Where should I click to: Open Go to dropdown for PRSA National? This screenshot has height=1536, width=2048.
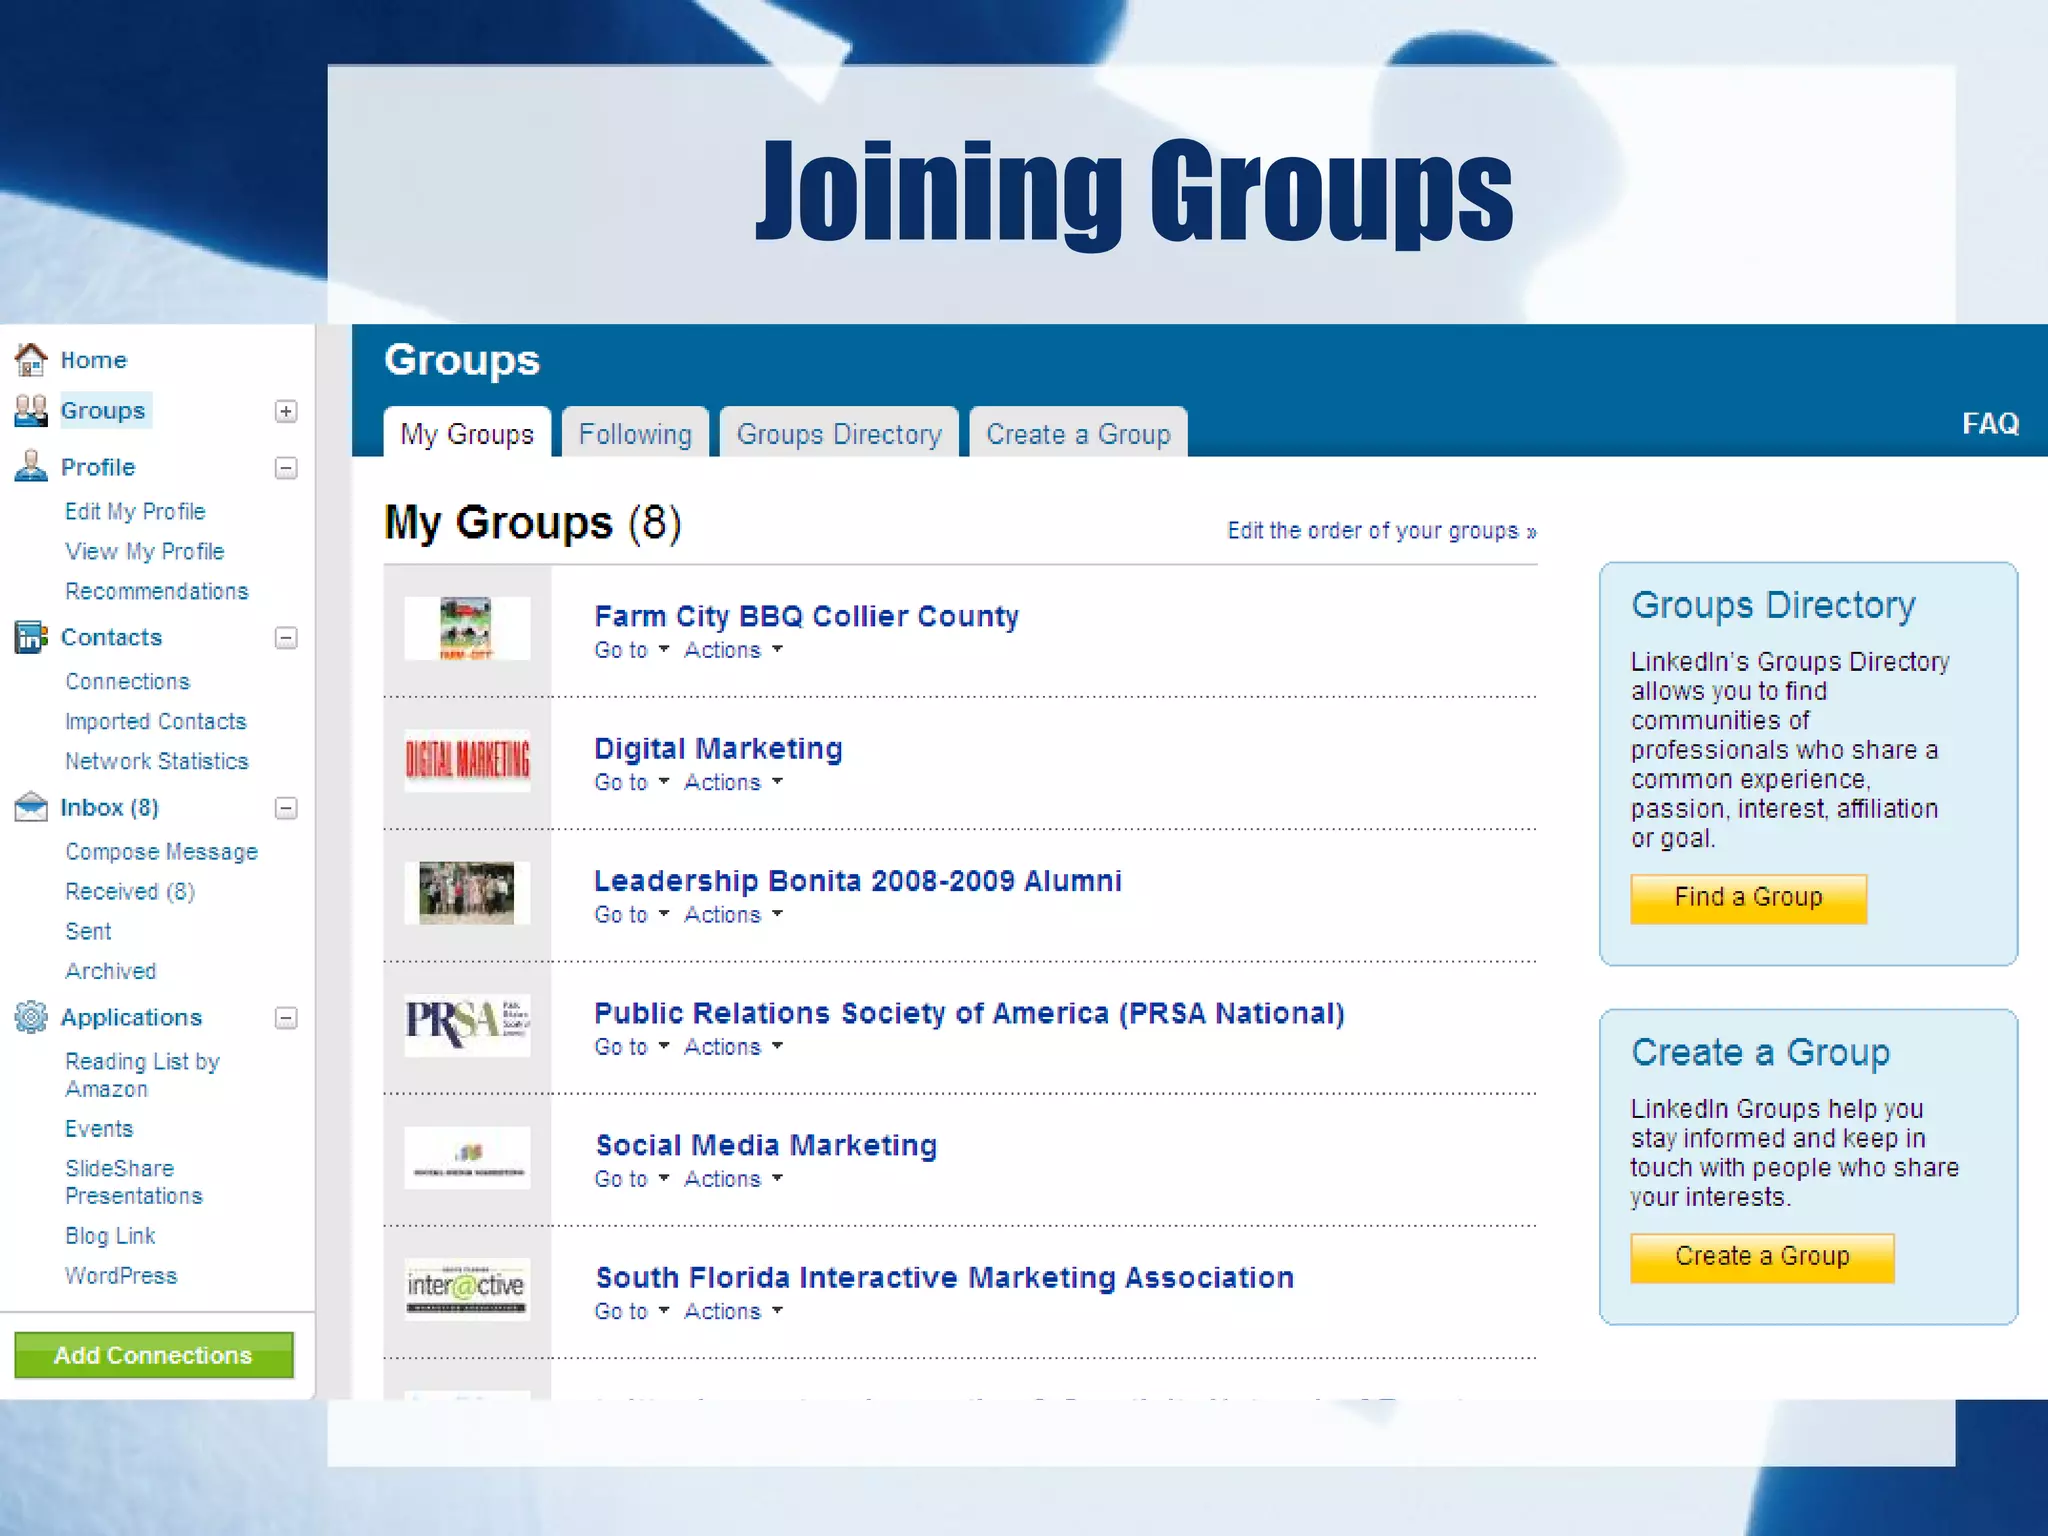pyautogui.click(x=631, y=1047)
